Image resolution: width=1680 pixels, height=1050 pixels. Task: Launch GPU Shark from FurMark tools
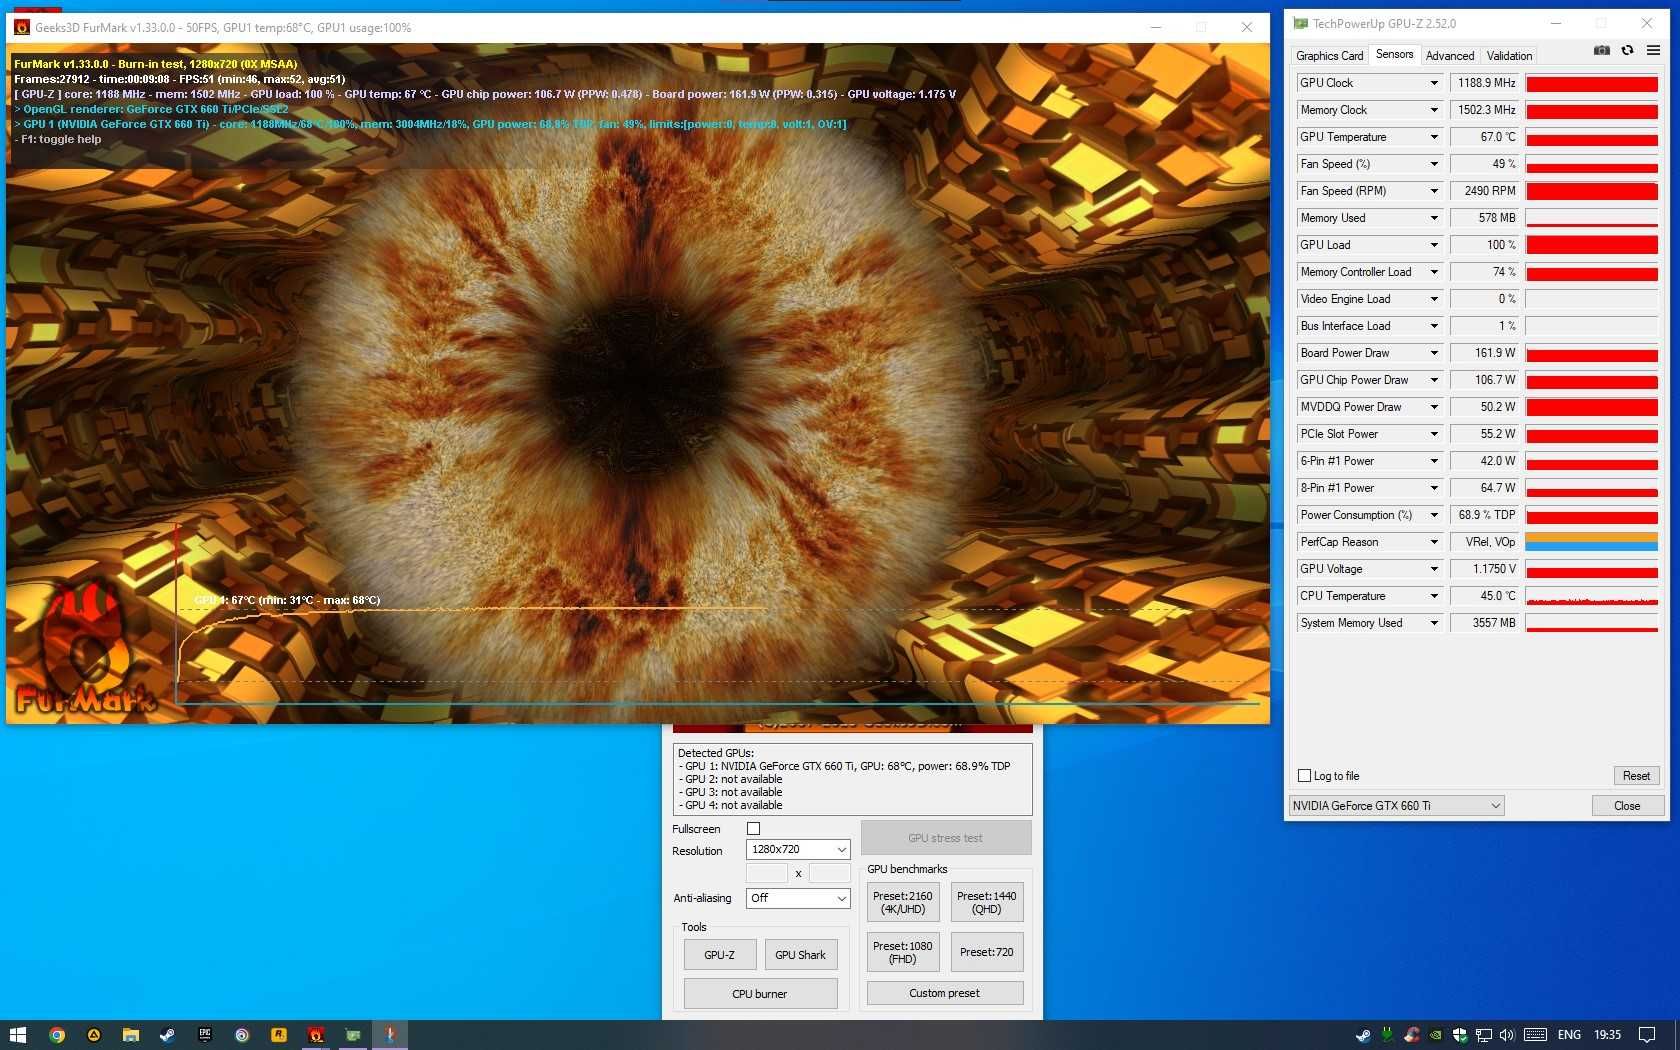(800, 955)
